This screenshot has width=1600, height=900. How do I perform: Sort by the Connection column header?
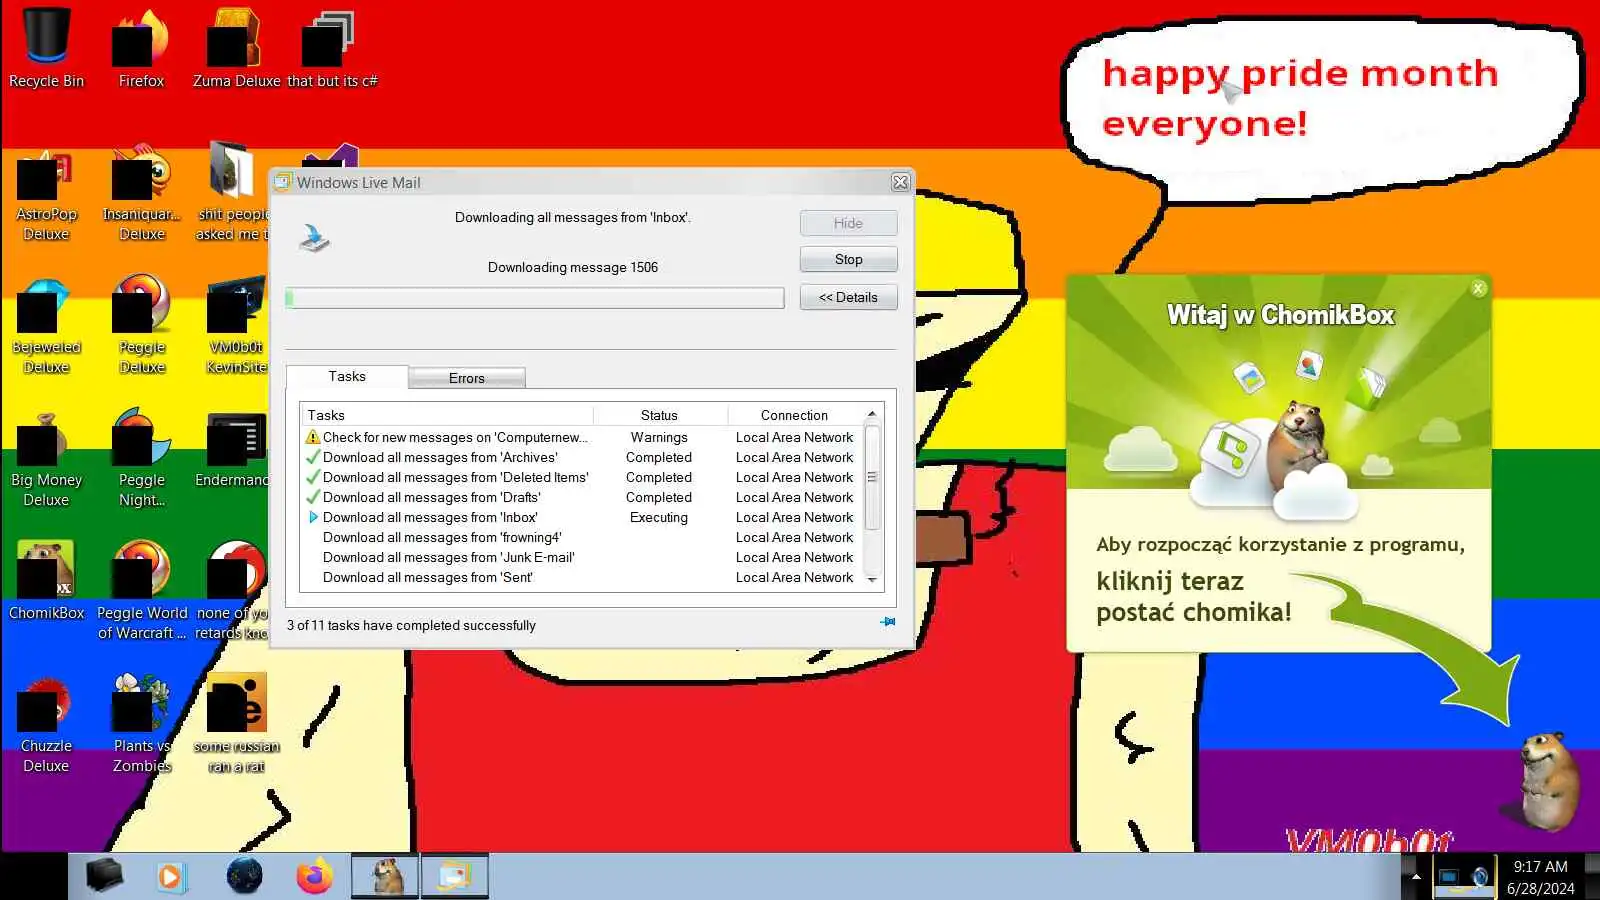point(794,415)
